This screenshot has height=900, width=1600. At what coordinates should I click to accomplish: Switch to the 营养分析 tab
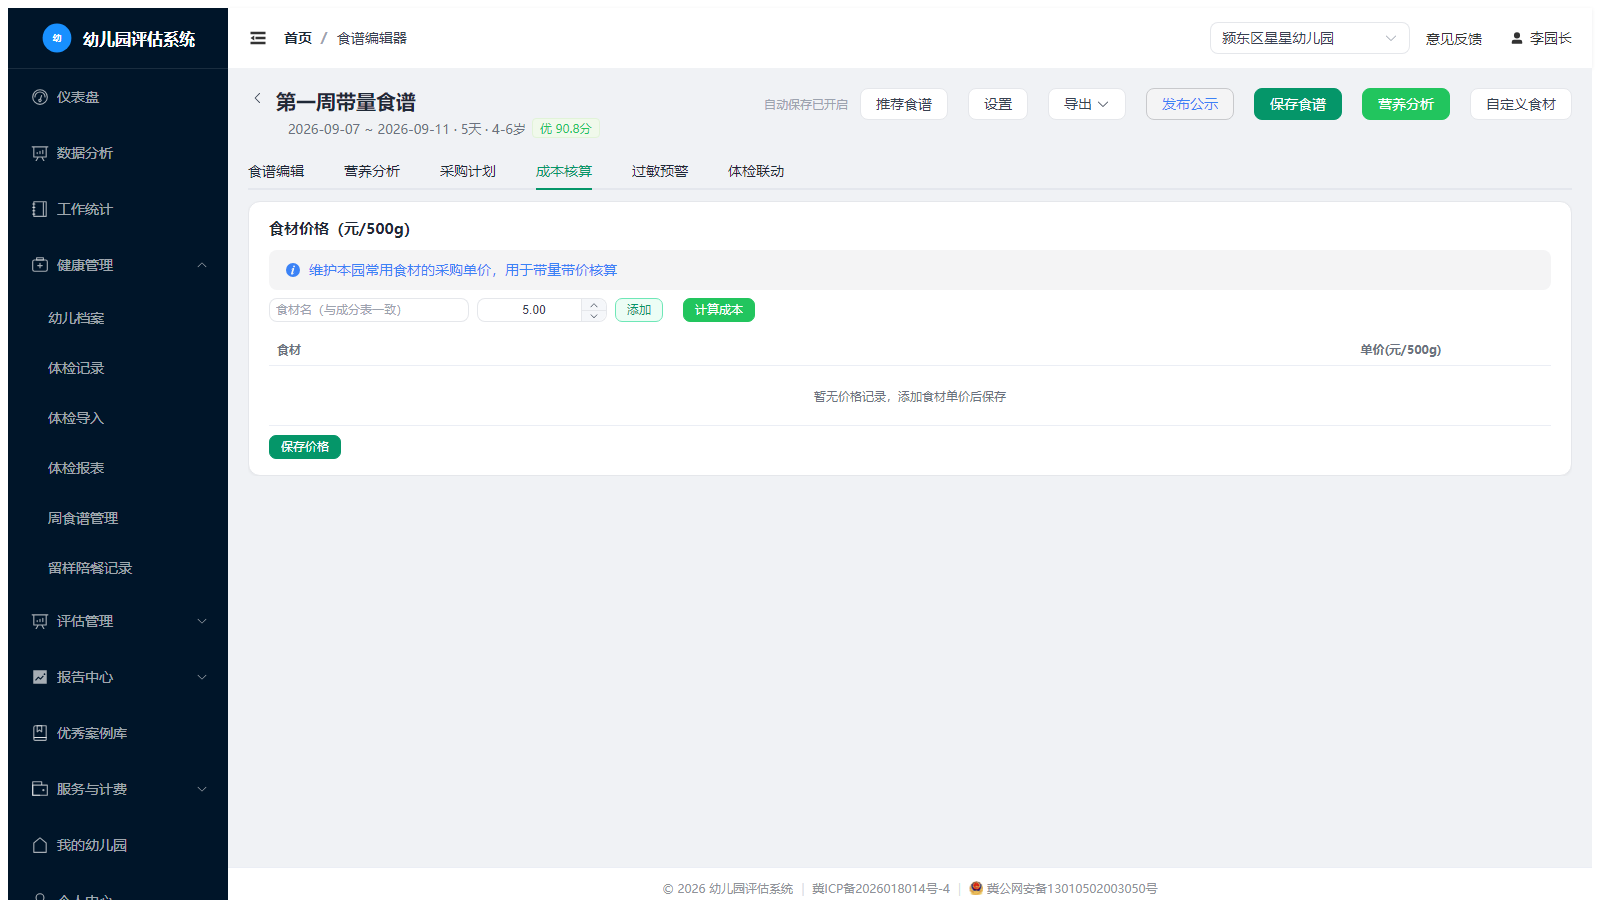click(372, 171)
